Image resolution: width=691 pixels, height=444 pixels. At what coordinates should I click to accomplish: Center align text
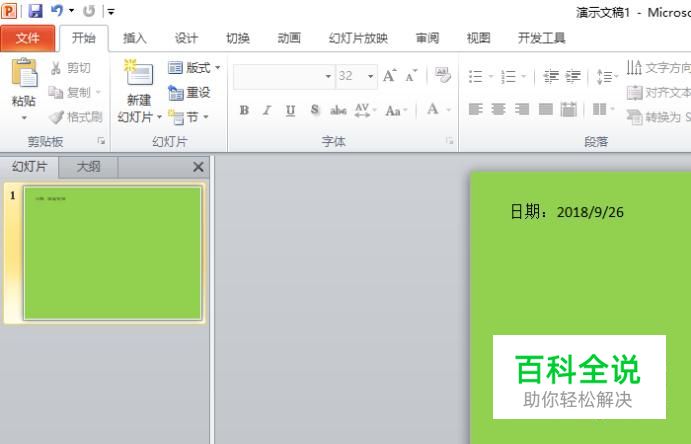click(x=498, y=109)
